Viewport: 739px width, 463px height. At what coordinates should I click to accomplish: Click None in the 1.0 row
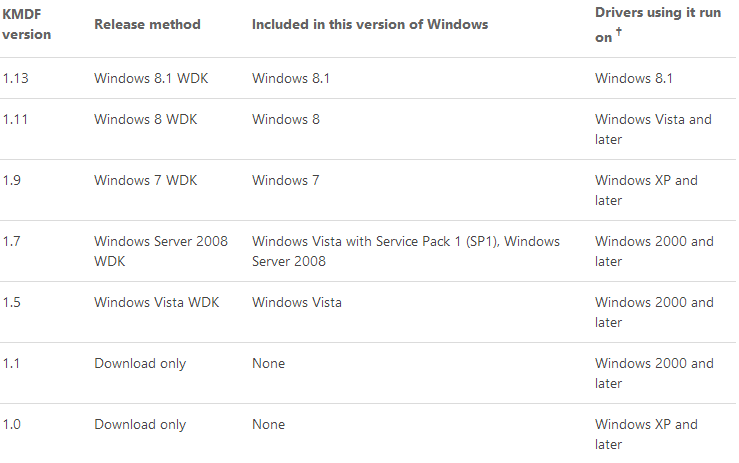(x=268, y=424)
